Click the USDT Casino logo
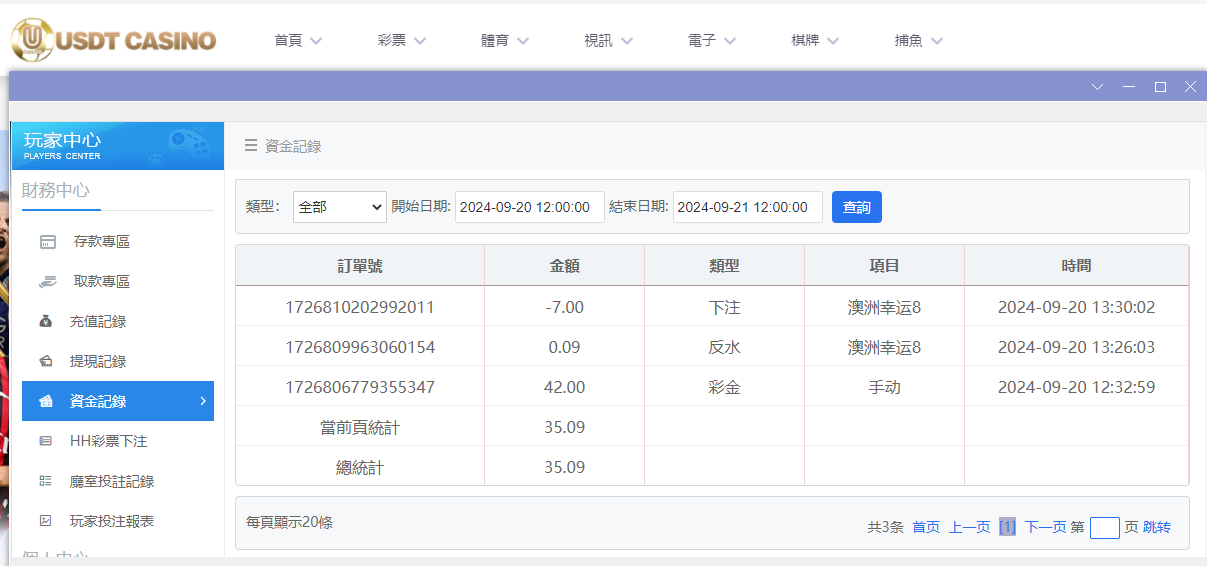 (x=113, y=40)
